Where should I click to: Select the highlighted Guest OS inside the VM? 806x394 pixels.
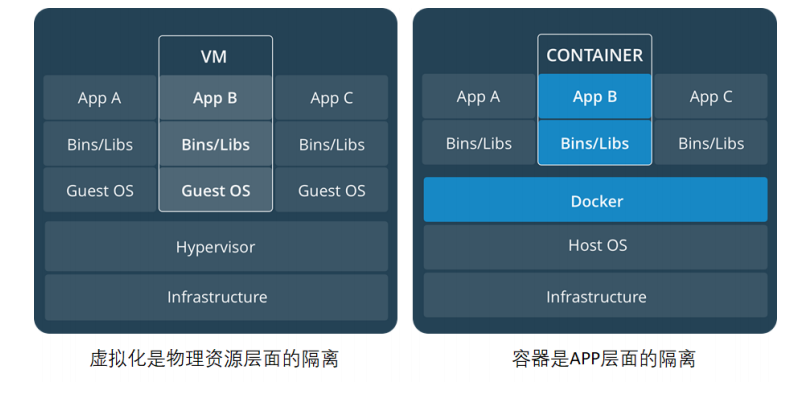coord(215,190)
